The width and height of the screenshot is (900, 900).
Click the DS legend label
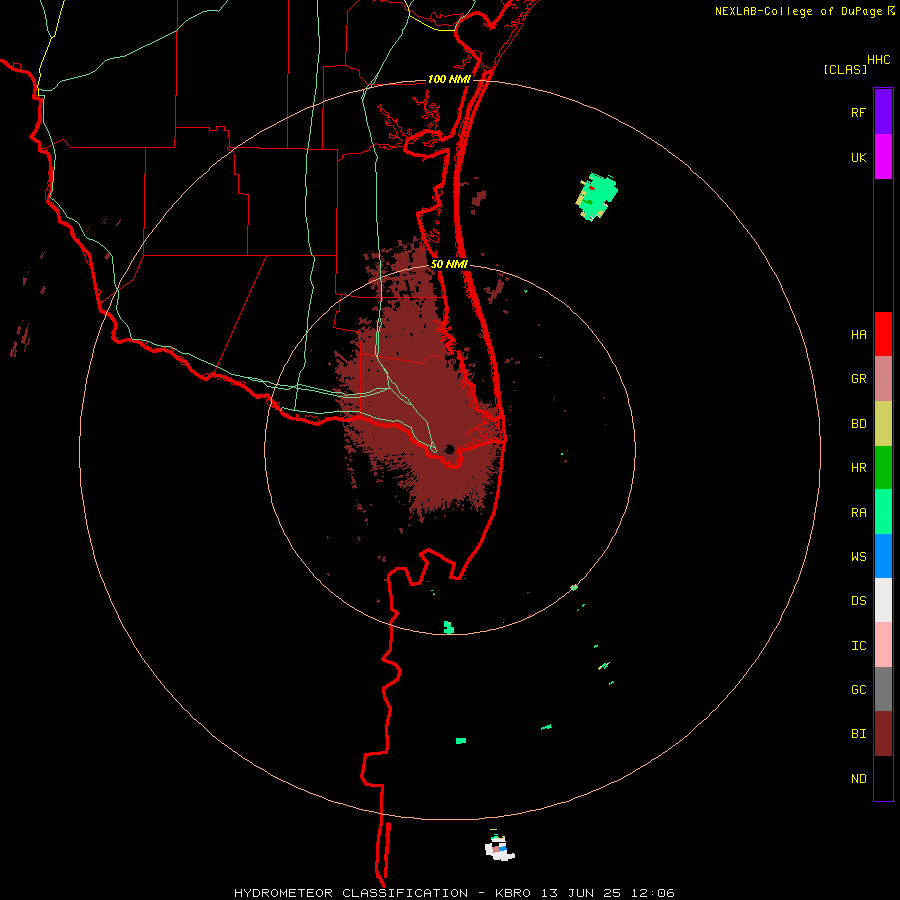[x=858, y=600]
